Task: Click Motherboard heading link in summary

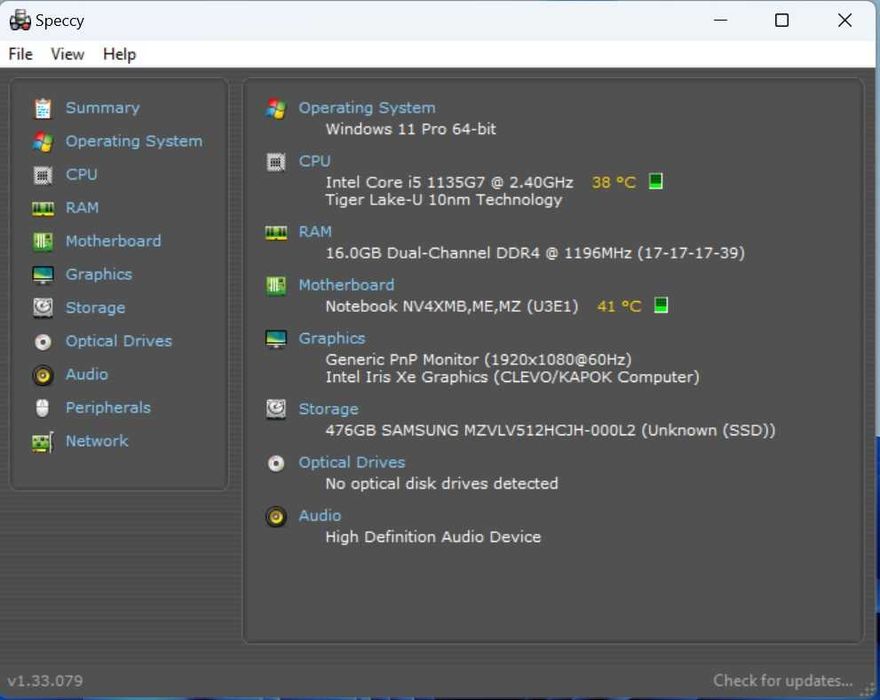Action: (x=346, y=285)
